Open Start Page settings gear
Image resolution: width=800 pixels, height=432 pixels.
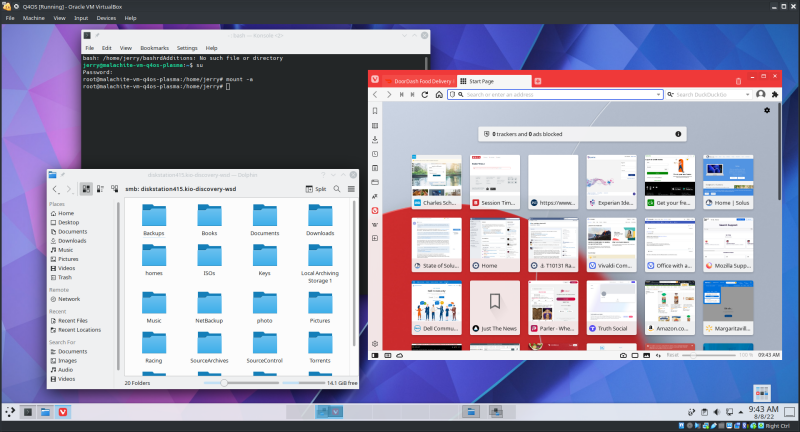point(767,110)
